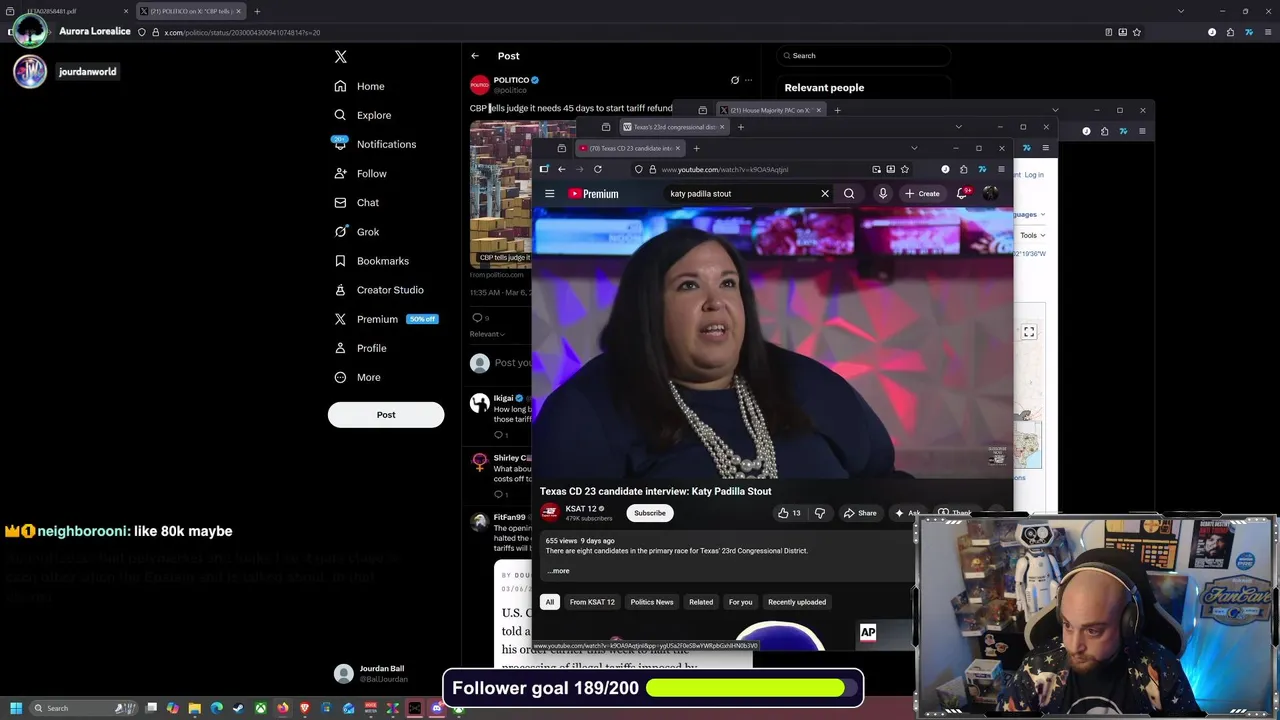Share the YouTube video

pos(860,513)
